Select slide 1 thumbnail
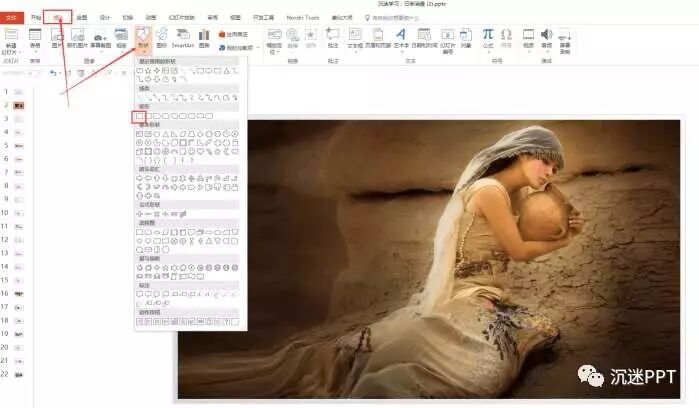This screenshot has width=699, height=408. [x=19, y=92]
